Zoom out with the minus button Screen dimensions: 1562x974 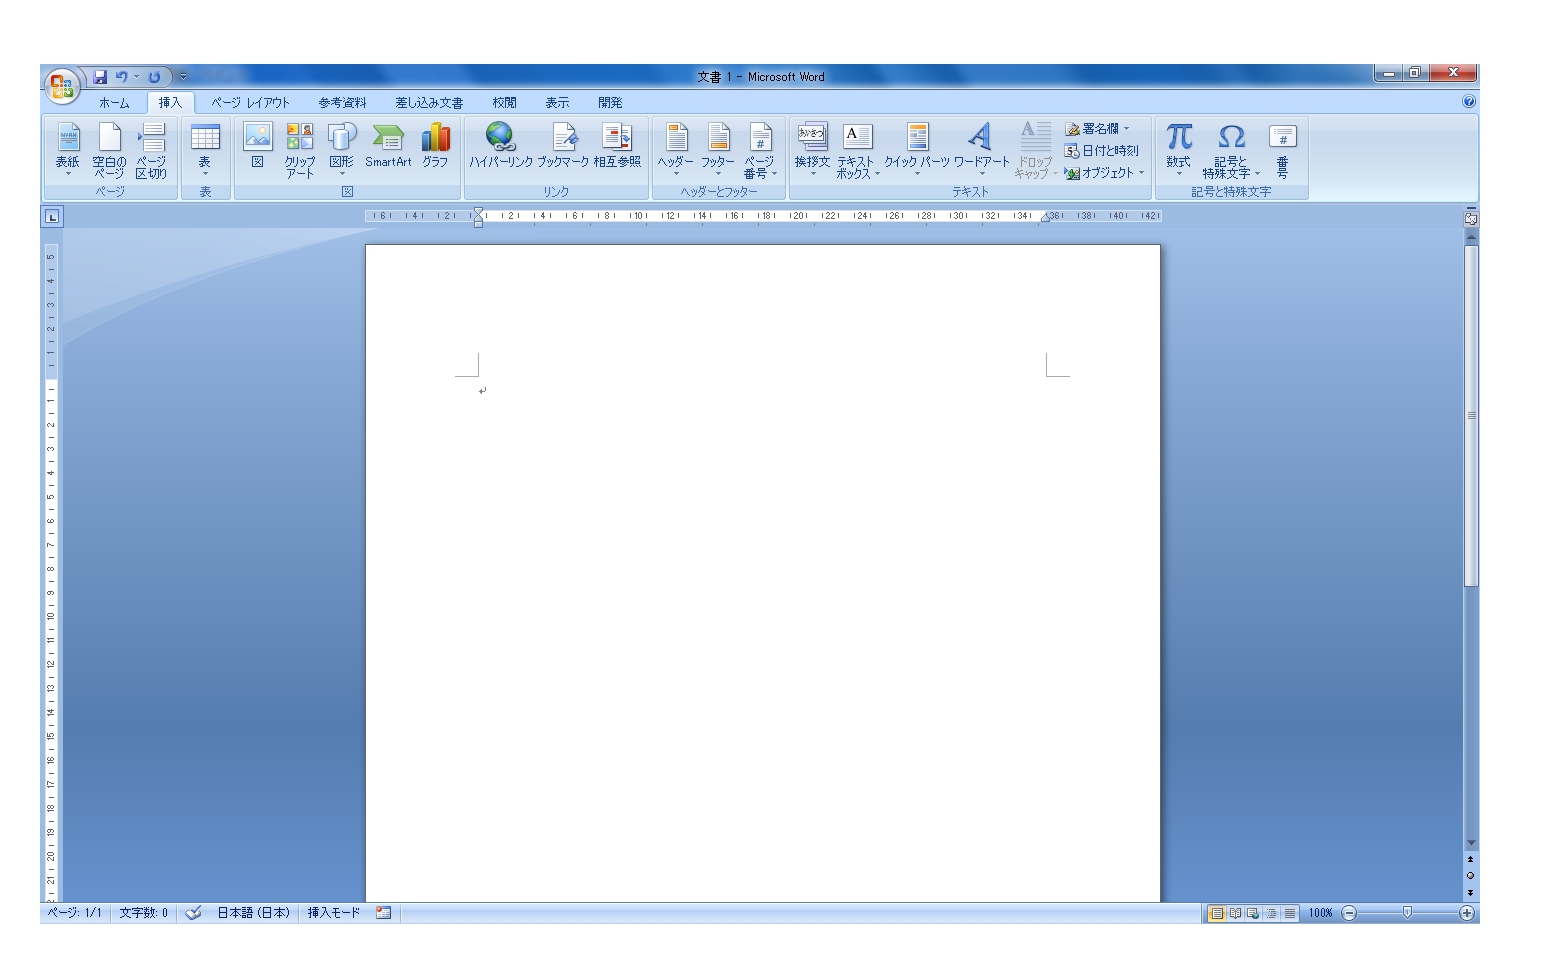(x=1349, y=913)
